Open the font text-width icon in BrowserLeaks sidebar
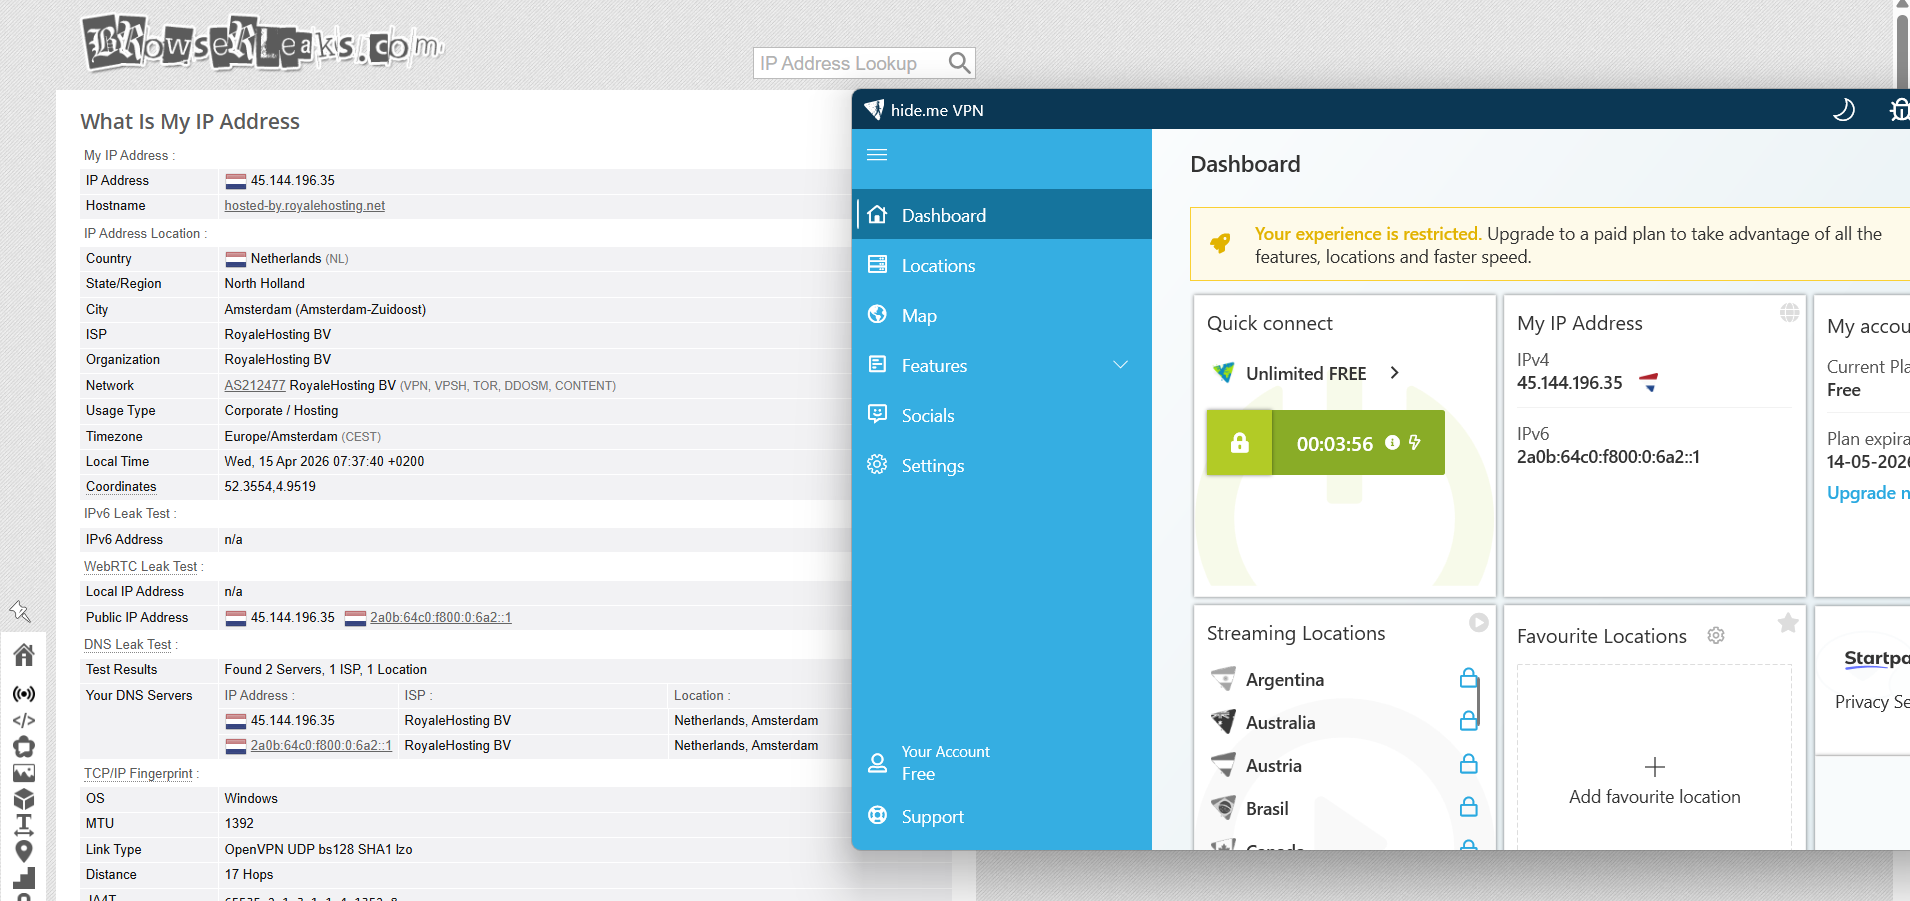 (x=24, y=825)
